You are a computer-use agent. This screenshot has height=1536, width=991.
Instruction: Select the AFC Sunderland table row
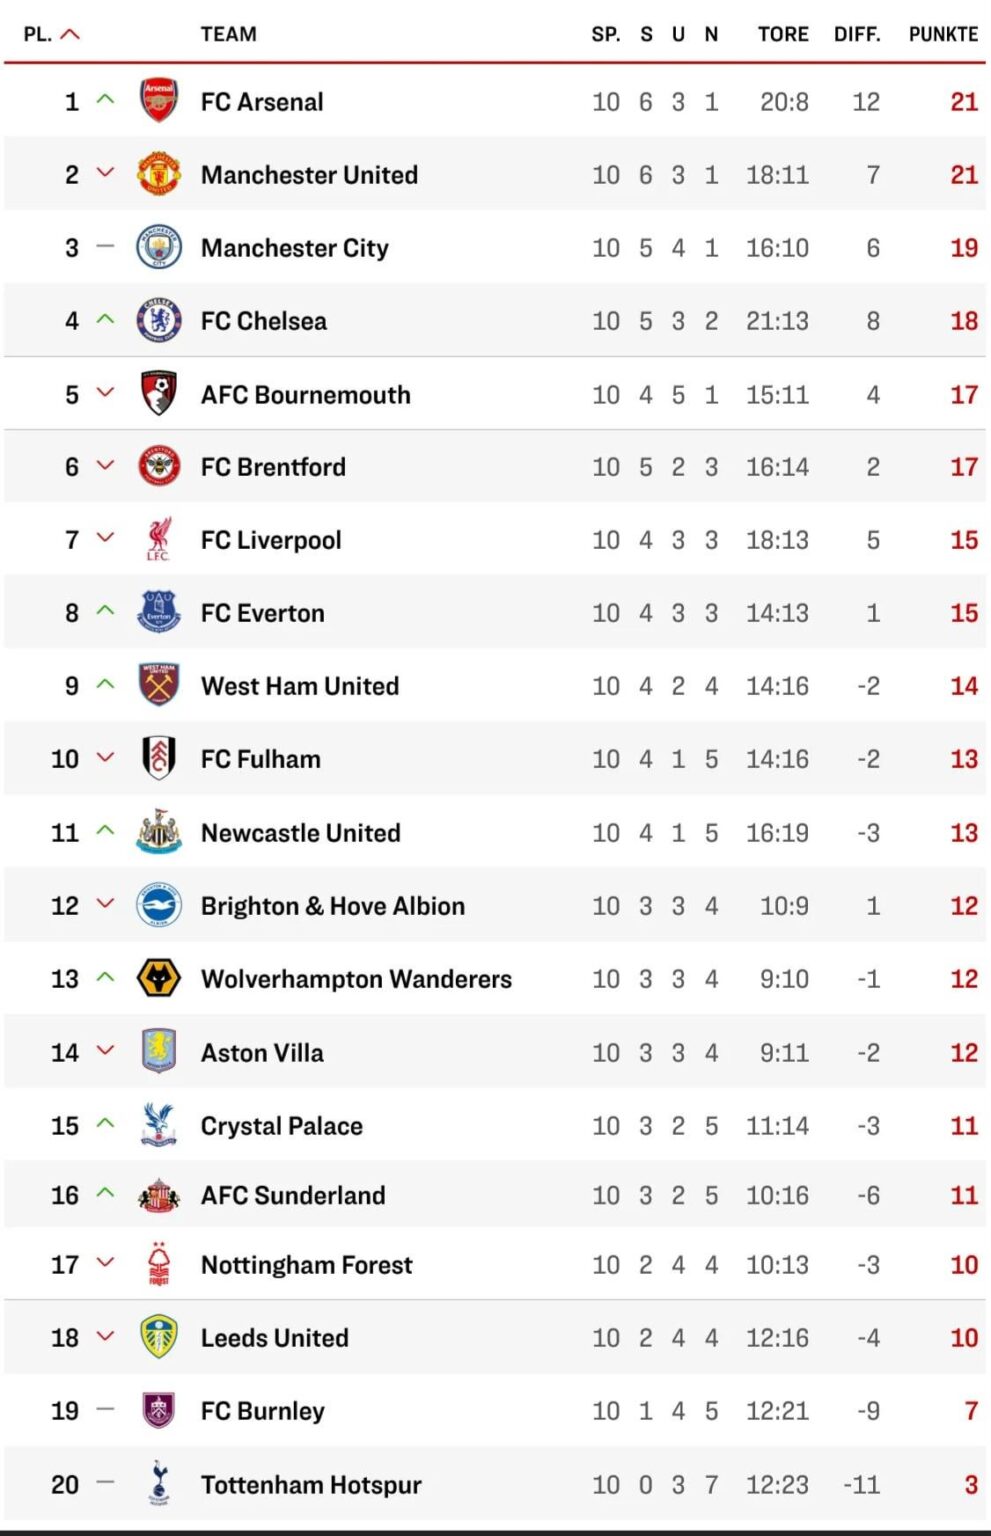[x=495, y=1195]
